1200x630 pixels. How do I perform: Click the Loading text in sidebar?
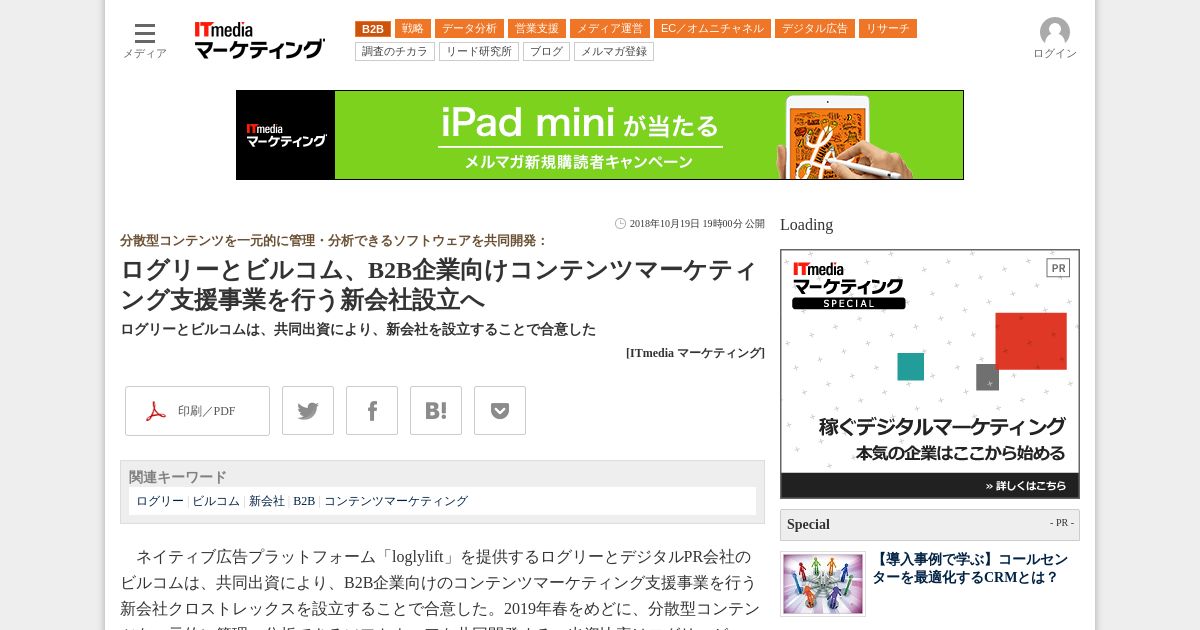coord(806,224)
